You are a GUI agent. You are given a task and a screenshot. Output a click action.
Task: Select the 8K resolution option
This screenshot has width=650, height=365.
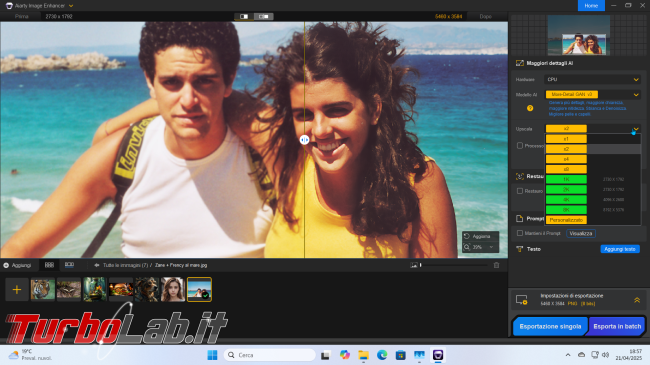(566, 210)
